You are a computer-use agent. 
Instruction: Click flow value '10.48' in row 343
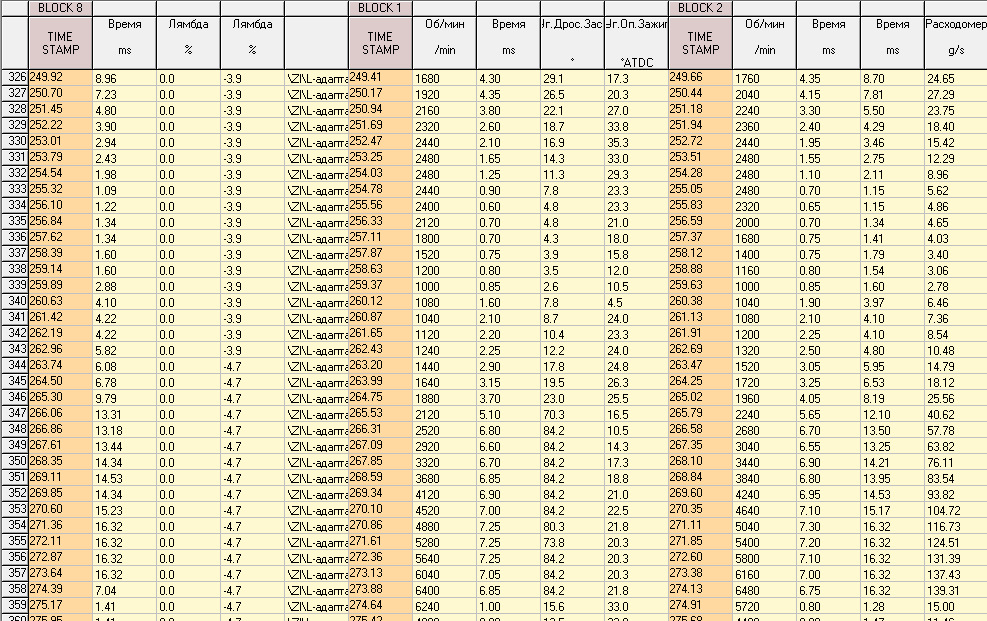pos(956,350)
